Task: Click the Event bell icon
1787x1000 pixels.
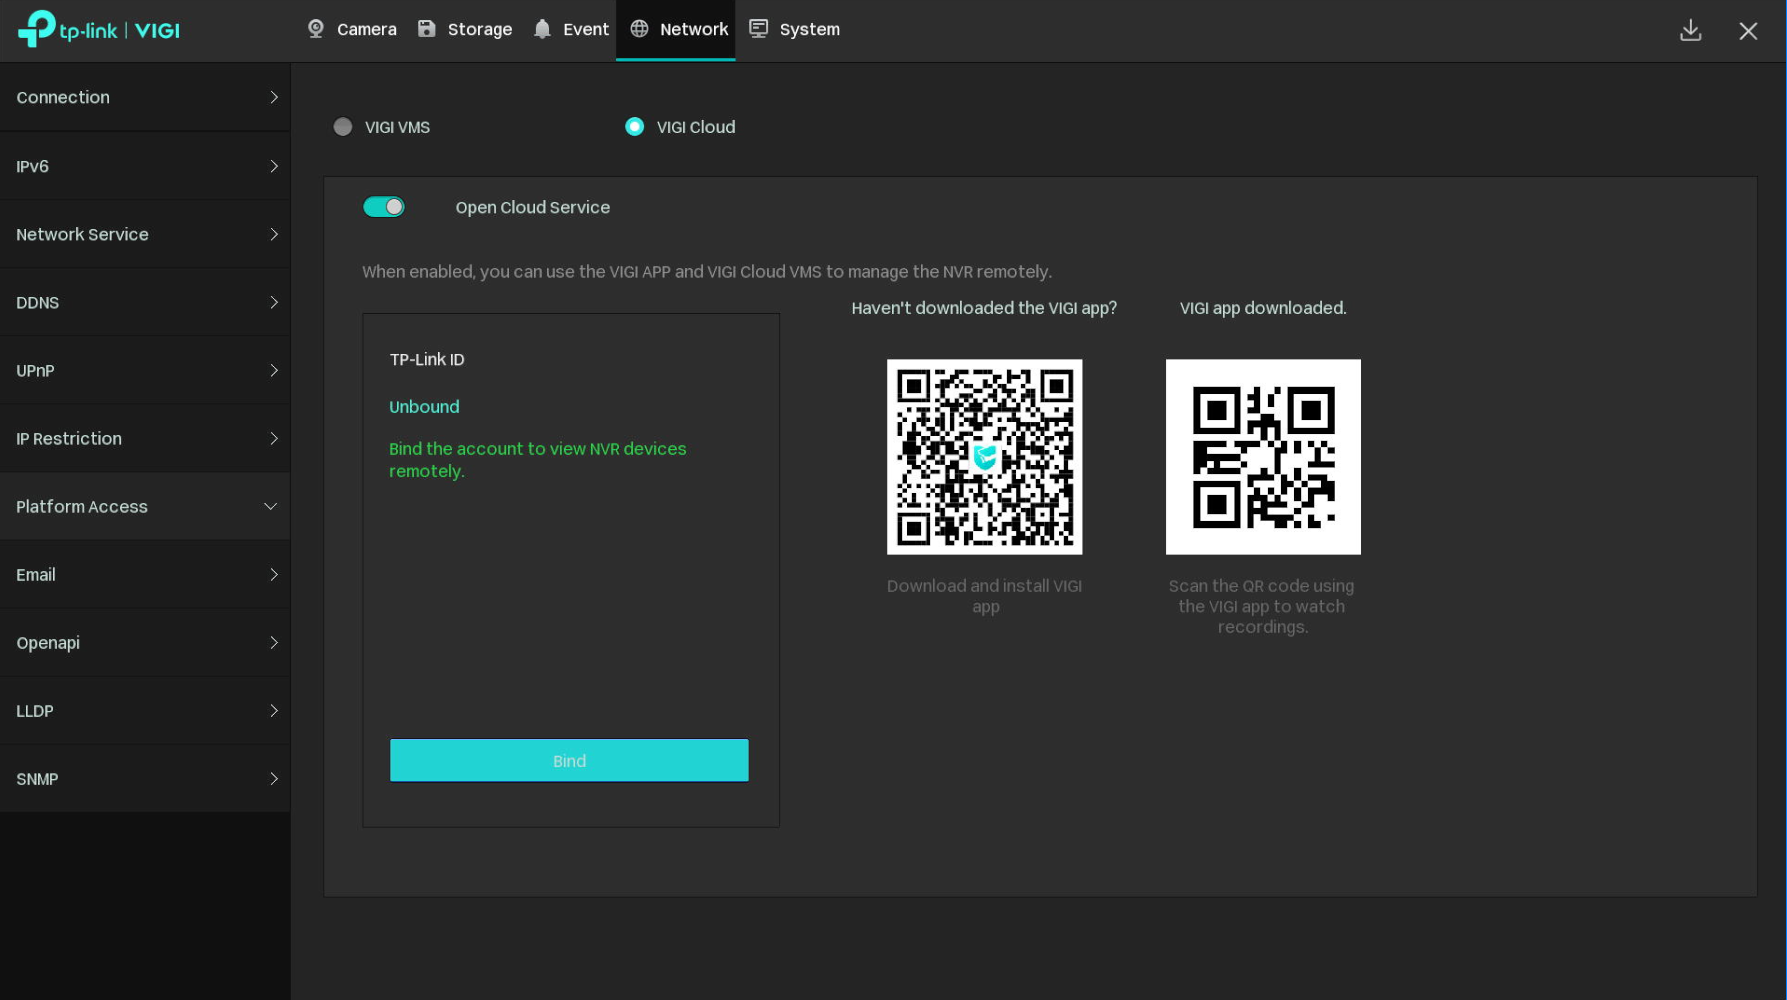Action: tap(542, 29)
